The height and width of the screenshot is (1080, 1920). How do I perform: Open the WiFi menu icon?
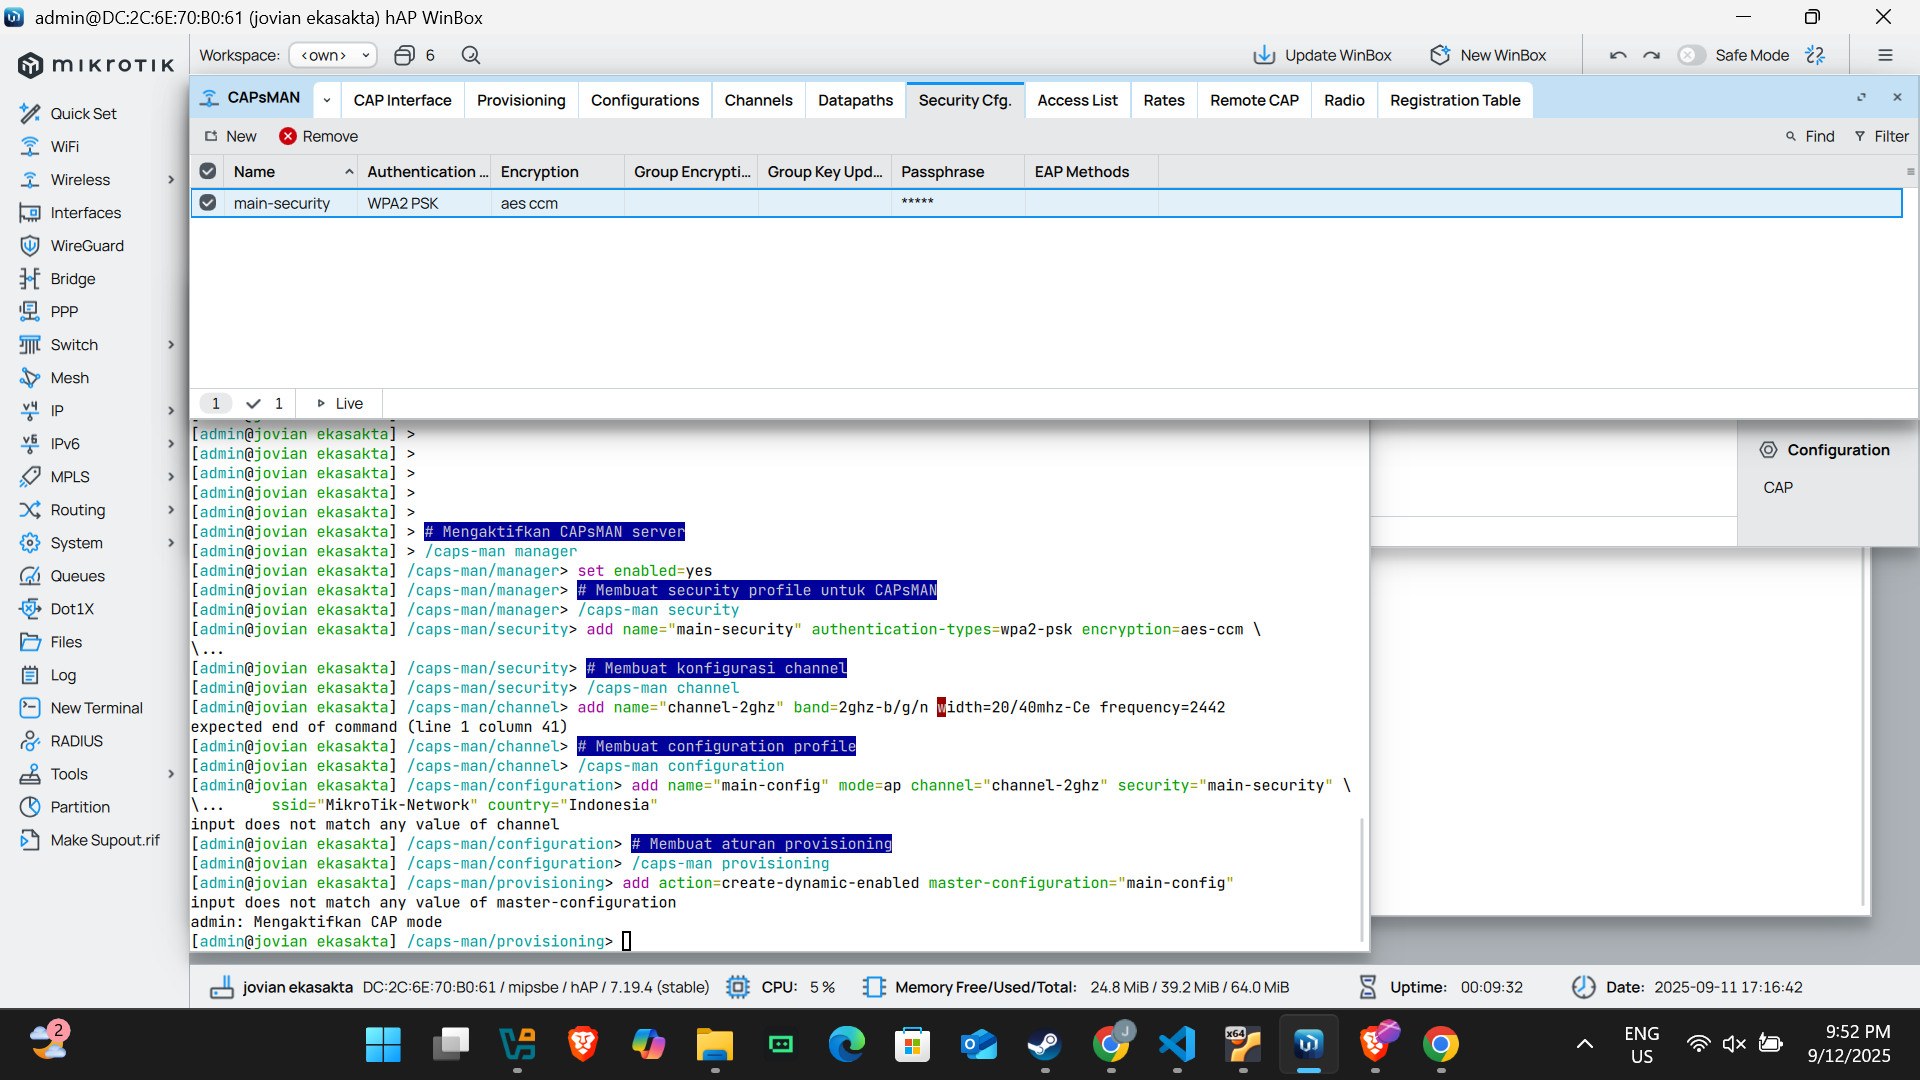30,146
